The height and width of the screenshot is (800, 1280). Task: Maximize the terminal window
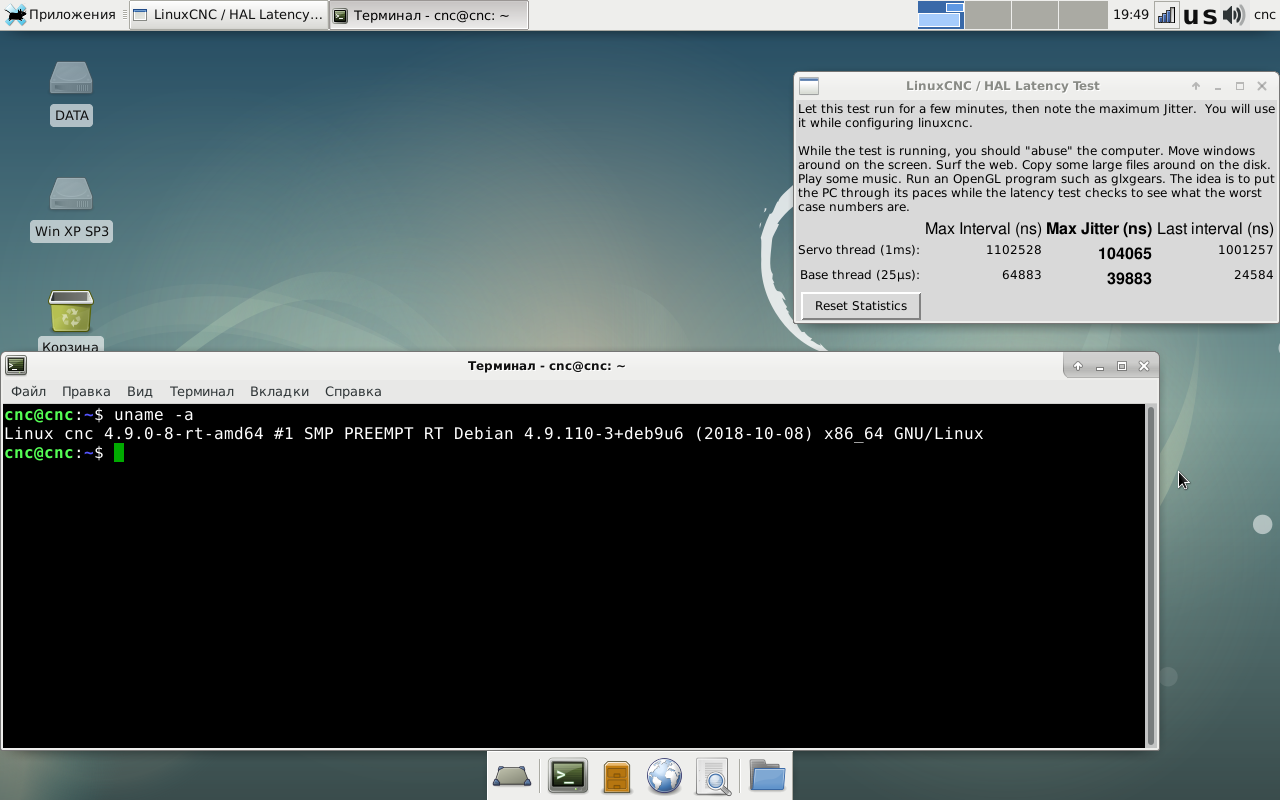1122,366
